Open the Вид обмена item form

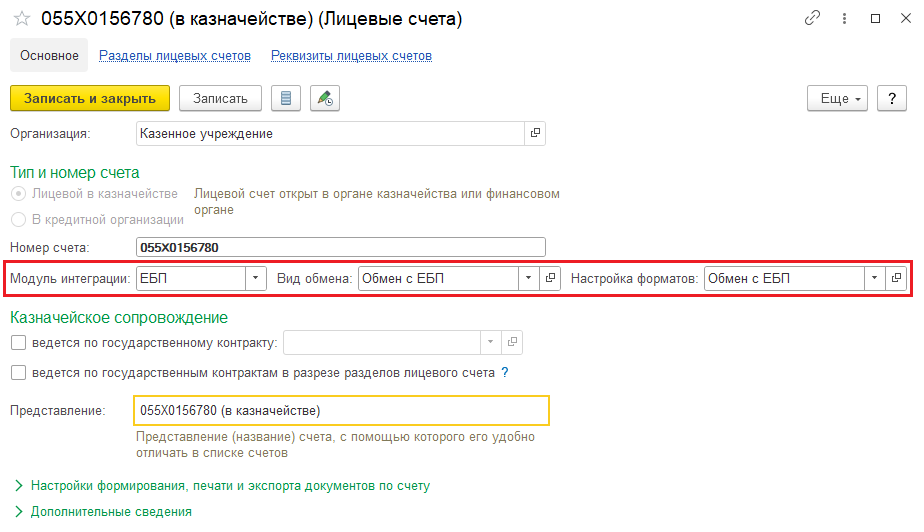550,278
